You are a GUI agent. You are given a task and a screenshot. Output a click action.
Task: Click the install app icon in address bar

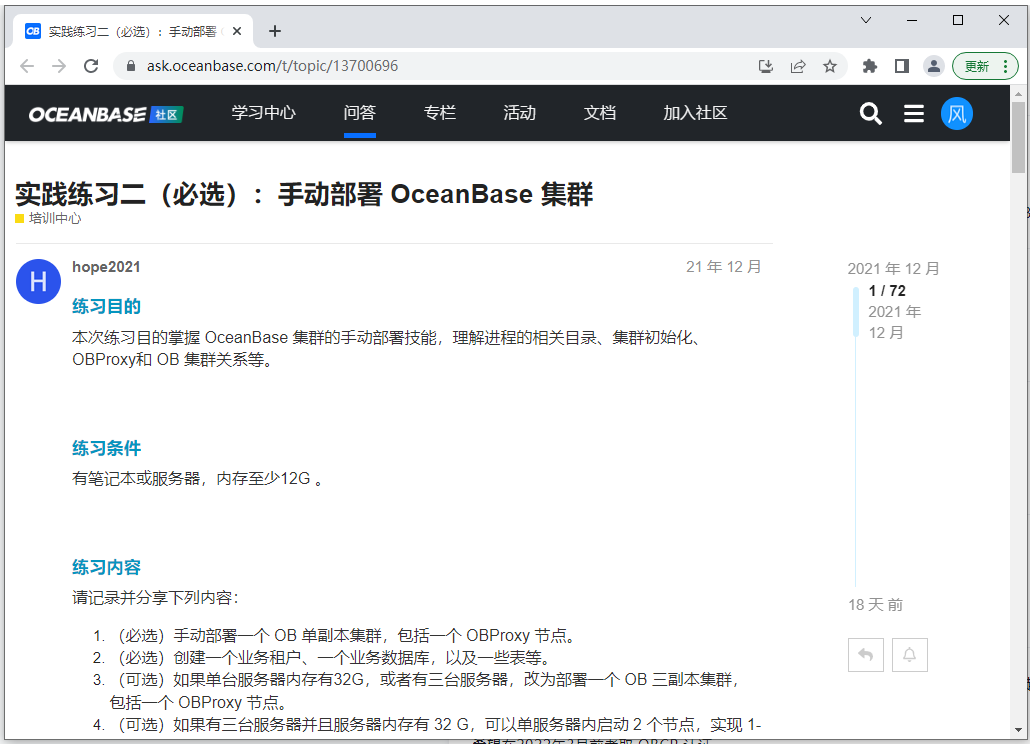coord(766,66)
